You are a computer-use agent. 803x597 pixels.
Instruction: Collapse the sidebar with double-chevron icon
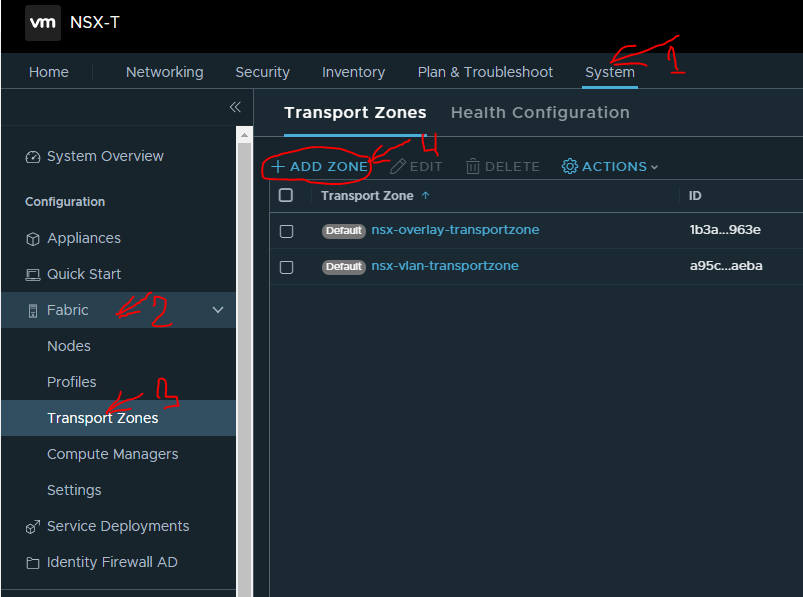pyautogui.click(x=235, y=107)
